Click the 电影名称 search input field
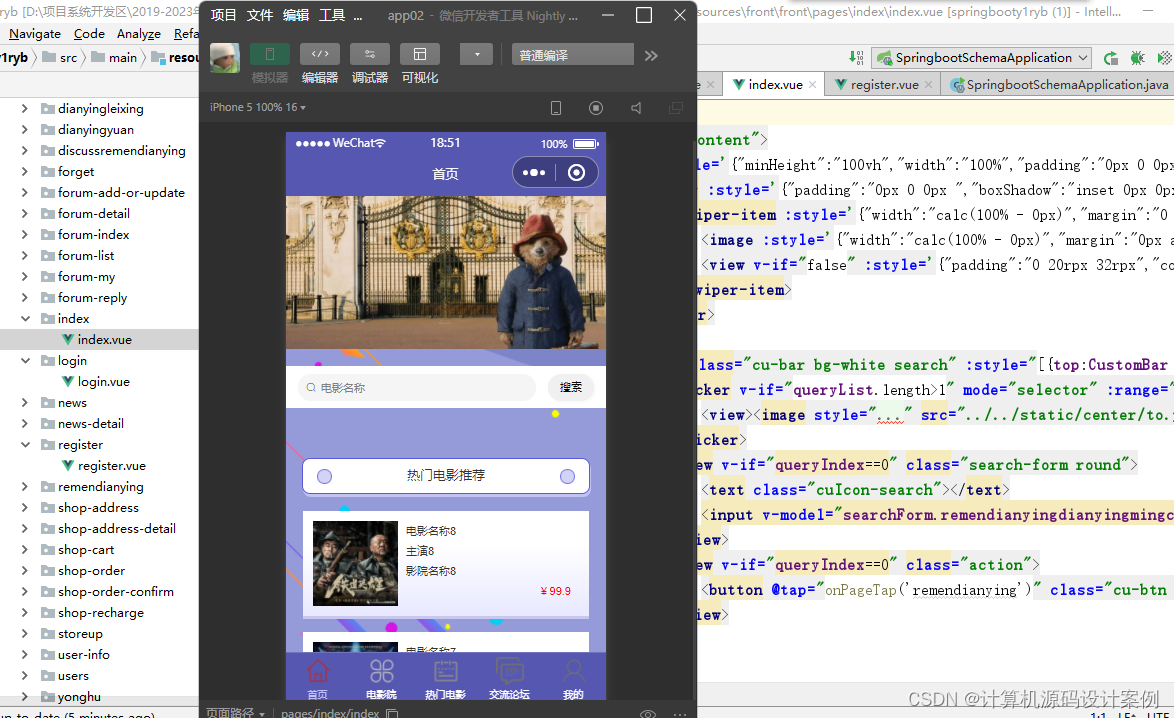This screenshot has height=718, width=1174. 417,387
